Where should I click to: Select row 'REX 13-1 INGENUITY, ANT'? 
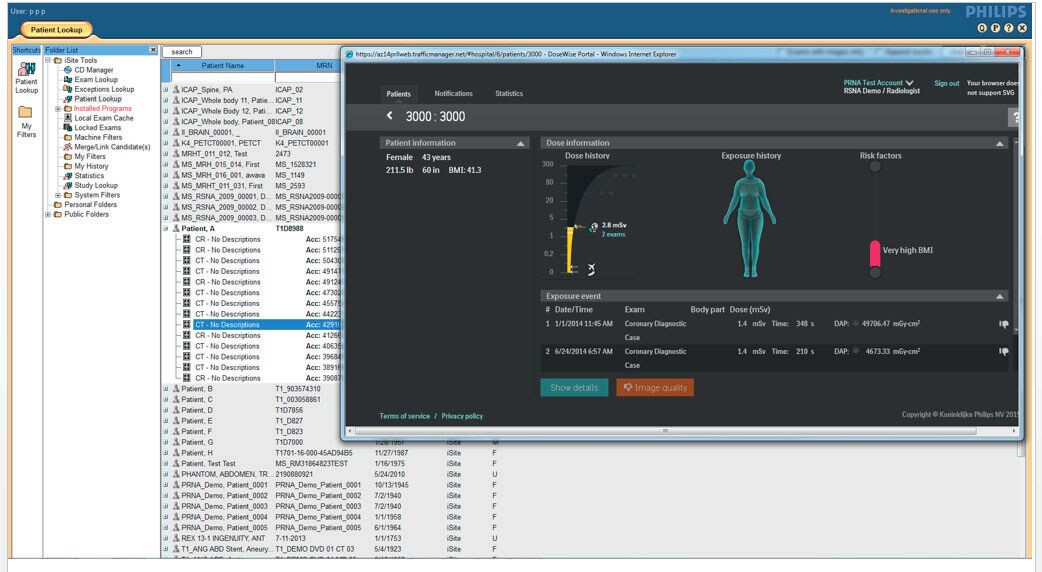[x=332, y=538]
